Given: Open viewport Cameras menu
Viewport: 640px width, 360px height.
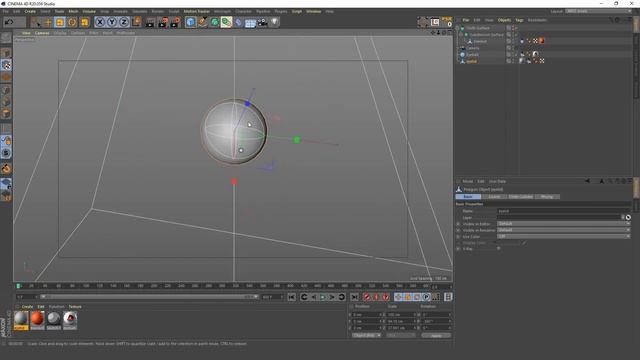Looking at the screenshot, I should [x=42, y=33].
